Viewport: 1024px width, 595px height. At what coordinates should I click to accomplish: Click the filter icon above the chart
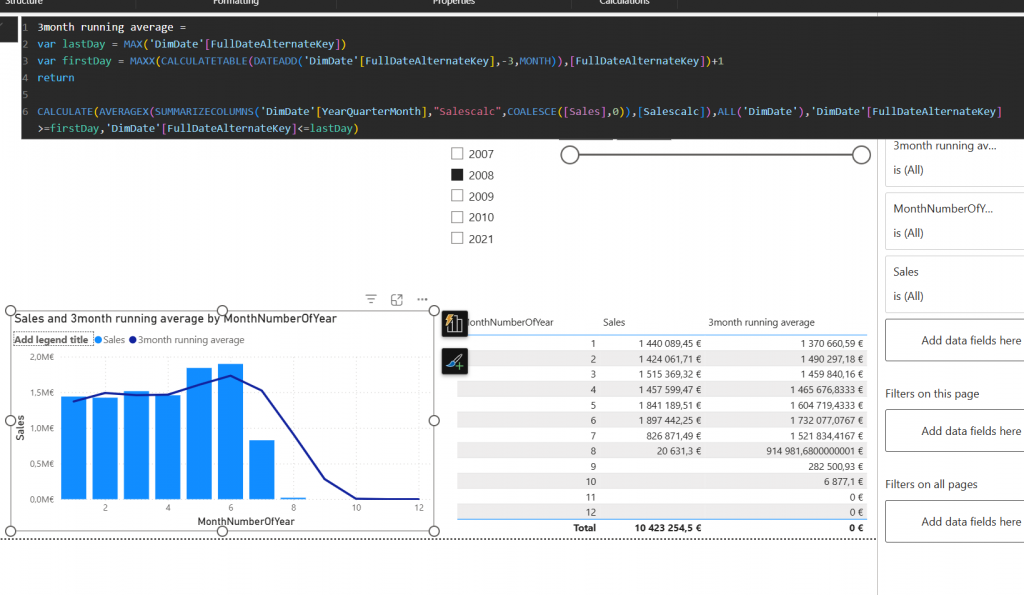point(371,299)
